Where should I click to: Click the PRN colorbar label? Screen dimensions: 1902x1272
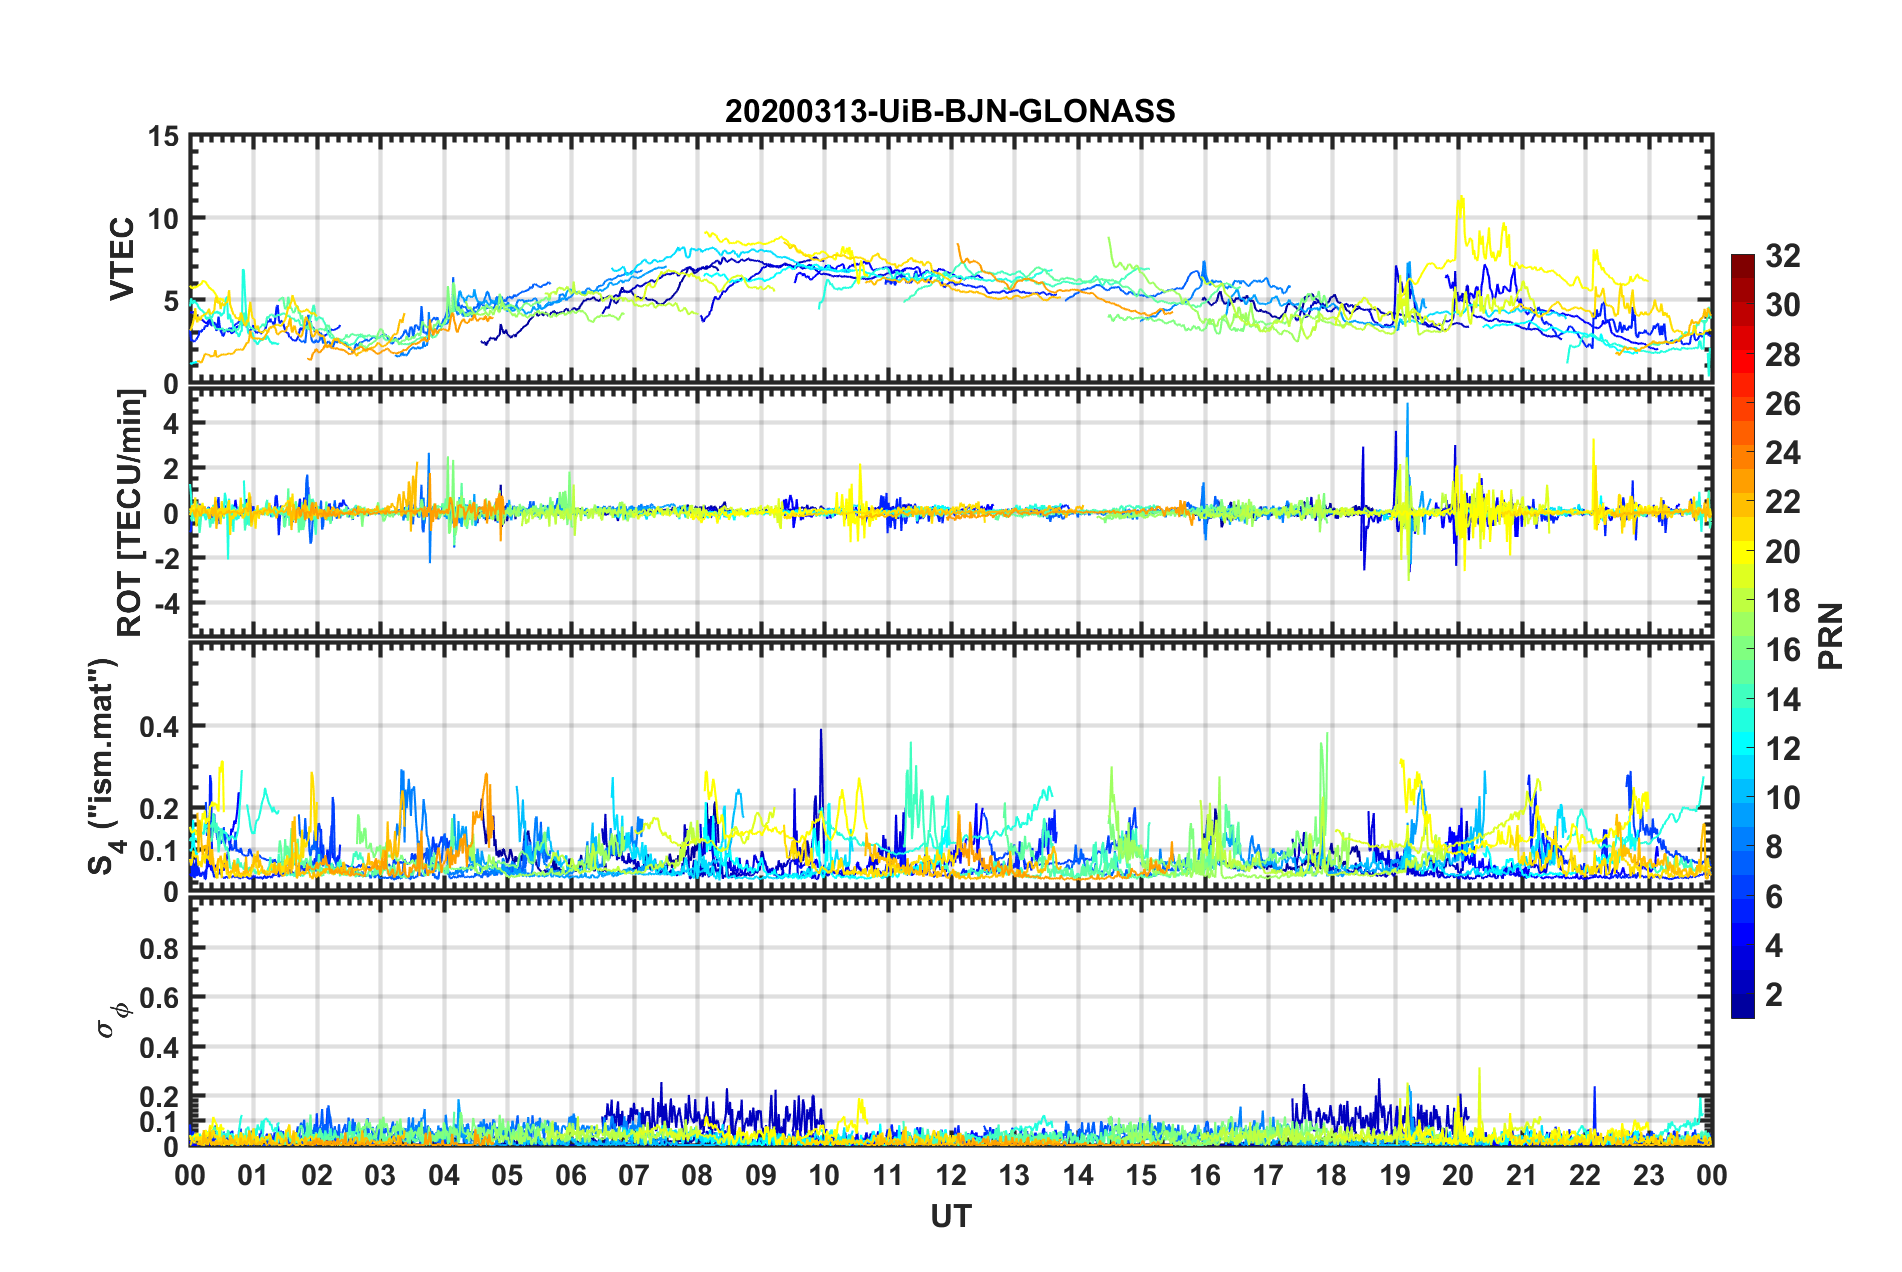point(1831,636)
